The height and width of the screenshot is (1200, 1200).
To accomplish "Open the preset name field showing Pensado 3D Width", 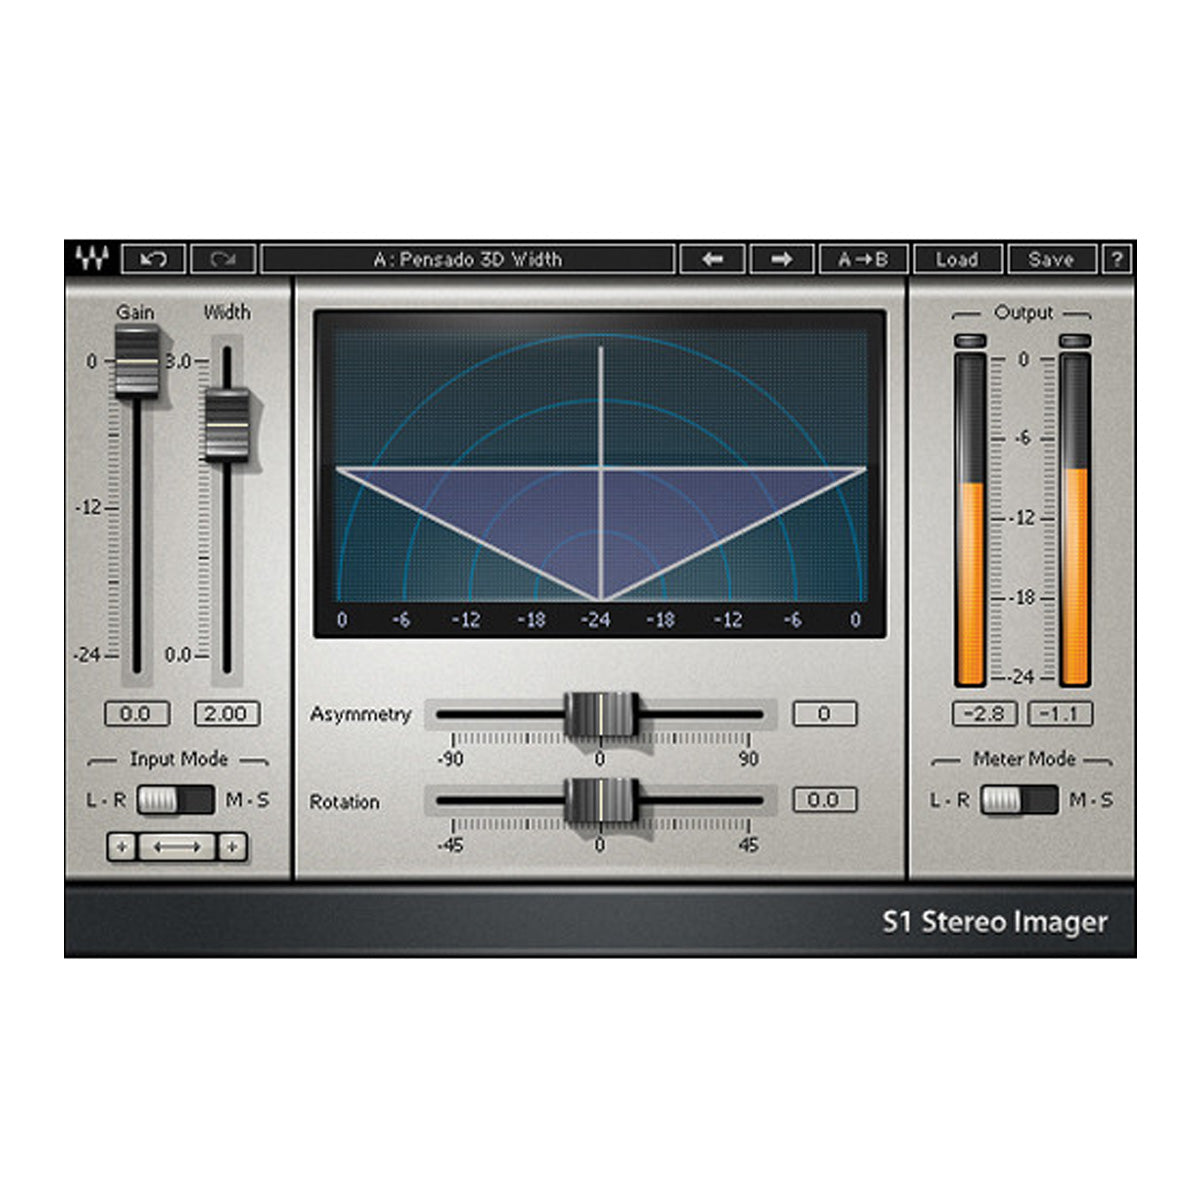I will (x=470, y=259).
